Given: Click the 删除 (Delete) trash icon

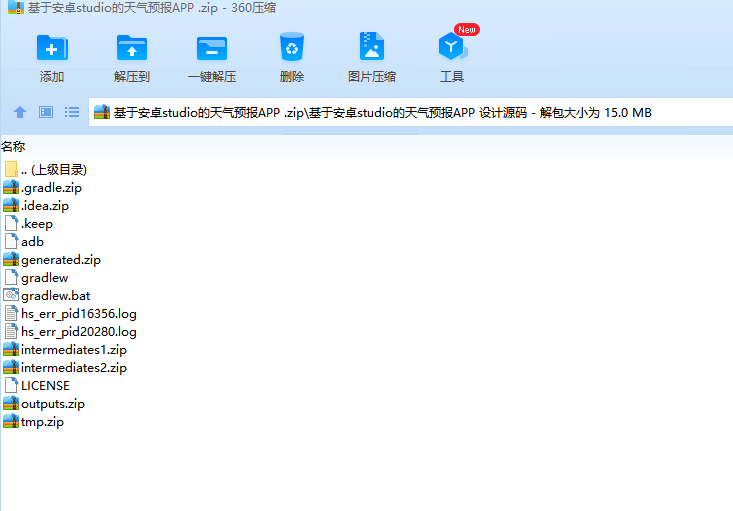Looking at the screenshot, I should point(292,46).
